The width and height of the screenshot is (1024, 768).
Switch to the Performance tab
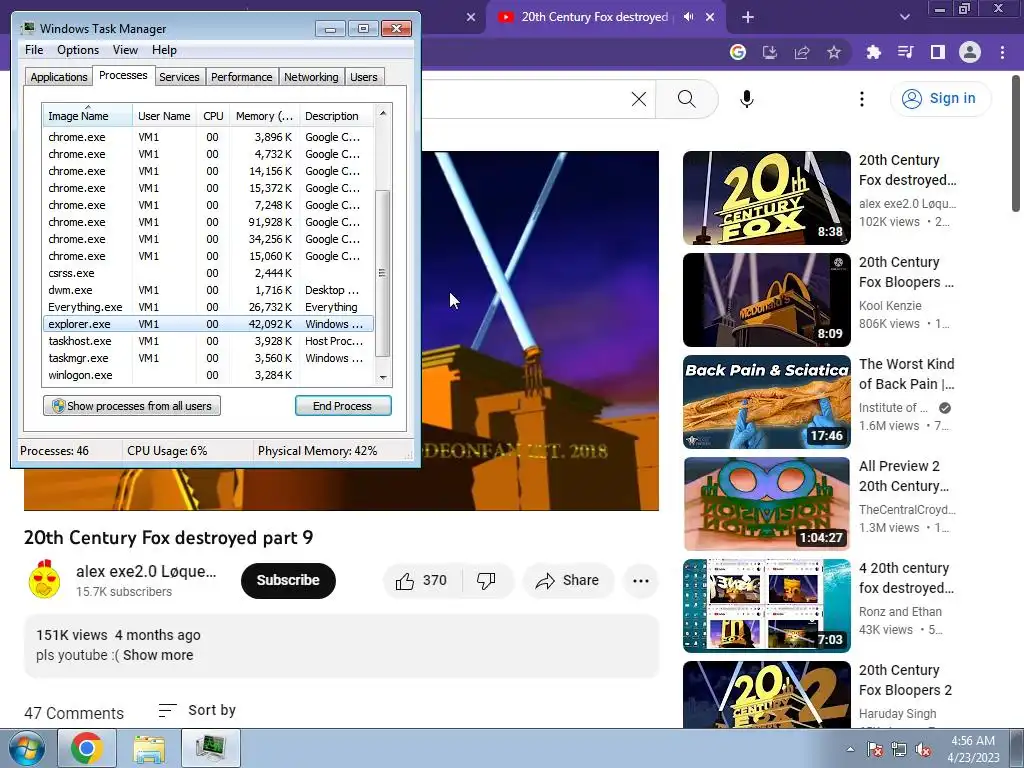pyautogui.click(x=241, y=77)
